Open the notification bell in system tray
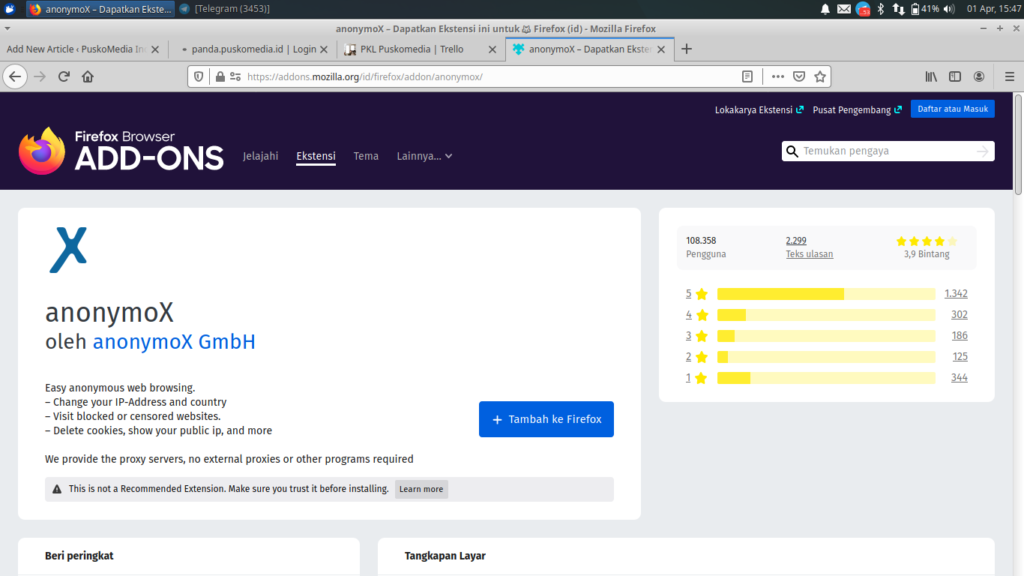Screen dimensions: 1024x576 click(x=825, y=9)
